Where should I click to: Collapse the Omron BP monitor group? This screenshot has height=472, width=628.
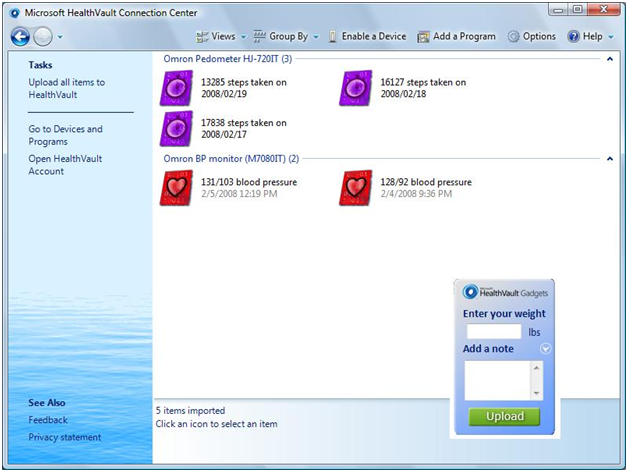pos(610,159)
